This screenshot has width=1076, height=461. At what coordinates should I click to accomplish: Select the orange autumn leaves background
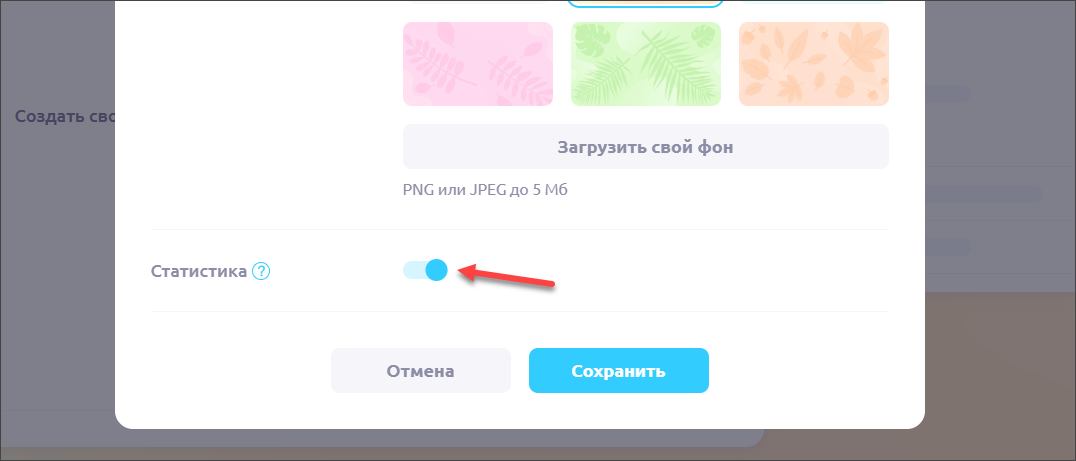pos(814,64)
